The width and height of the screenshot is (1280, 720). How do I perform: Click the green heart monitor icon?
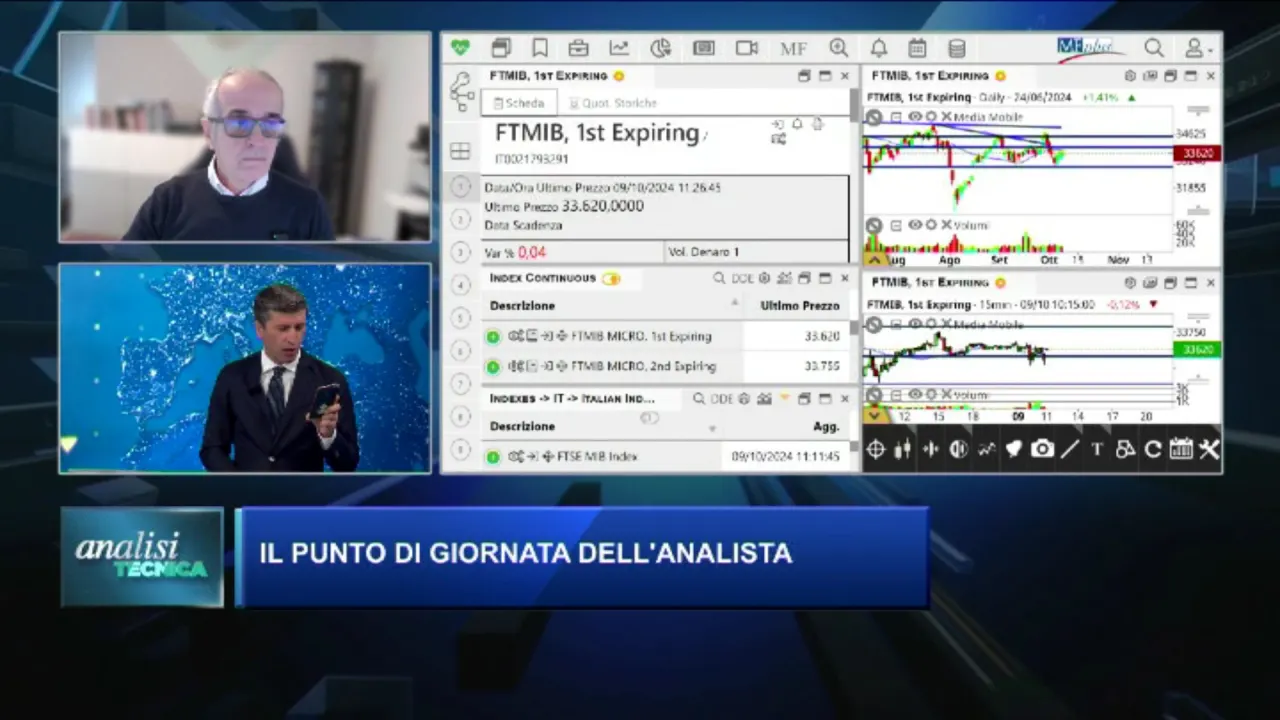(x=460, y=48)
